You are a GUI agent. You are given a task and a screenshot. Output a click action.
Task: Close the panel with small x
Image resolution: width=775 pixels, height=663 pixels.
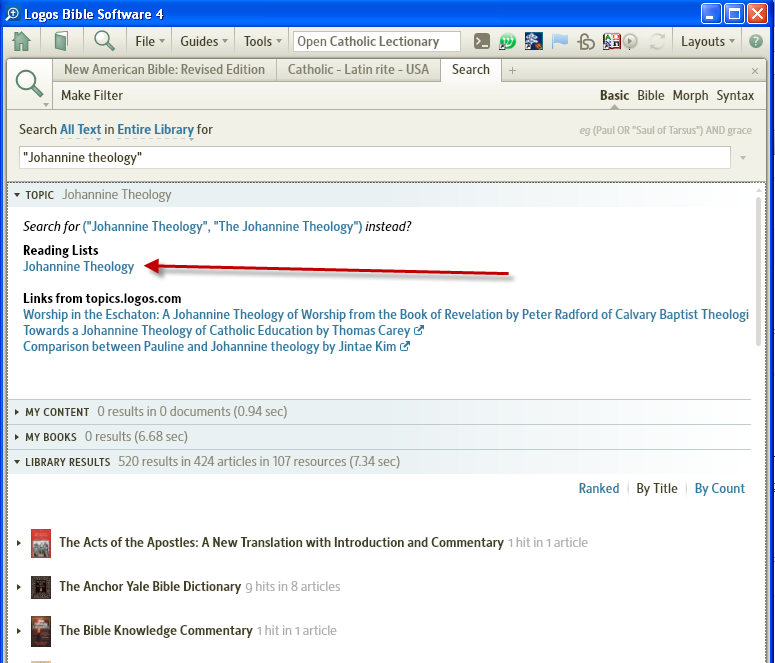pyautogui.click(x=755, y=71)
